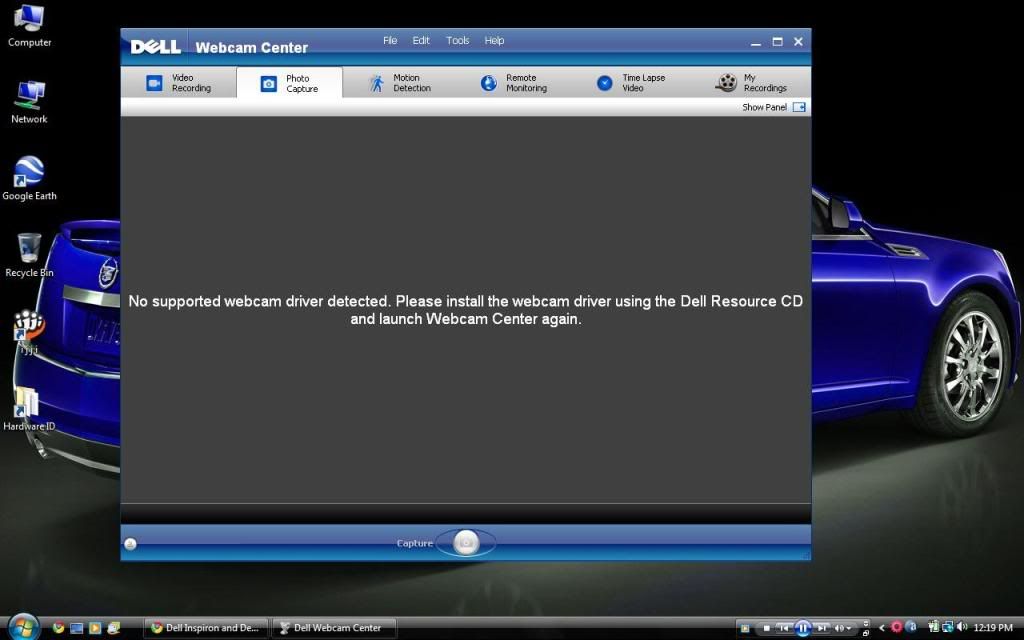
Task: Restore the media player from the taskbar toolbar
Action: [x=866, y=633]
